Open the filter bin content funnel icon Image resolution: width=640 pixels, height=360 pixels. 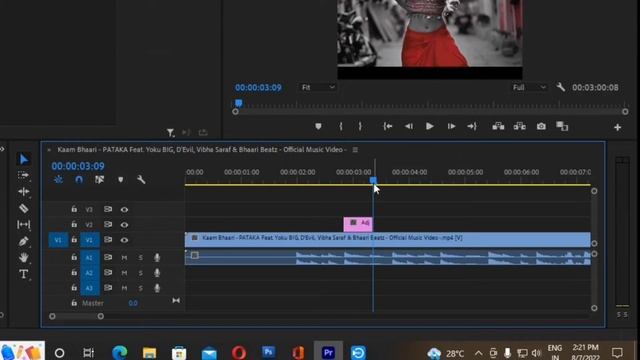pos(170,133)
